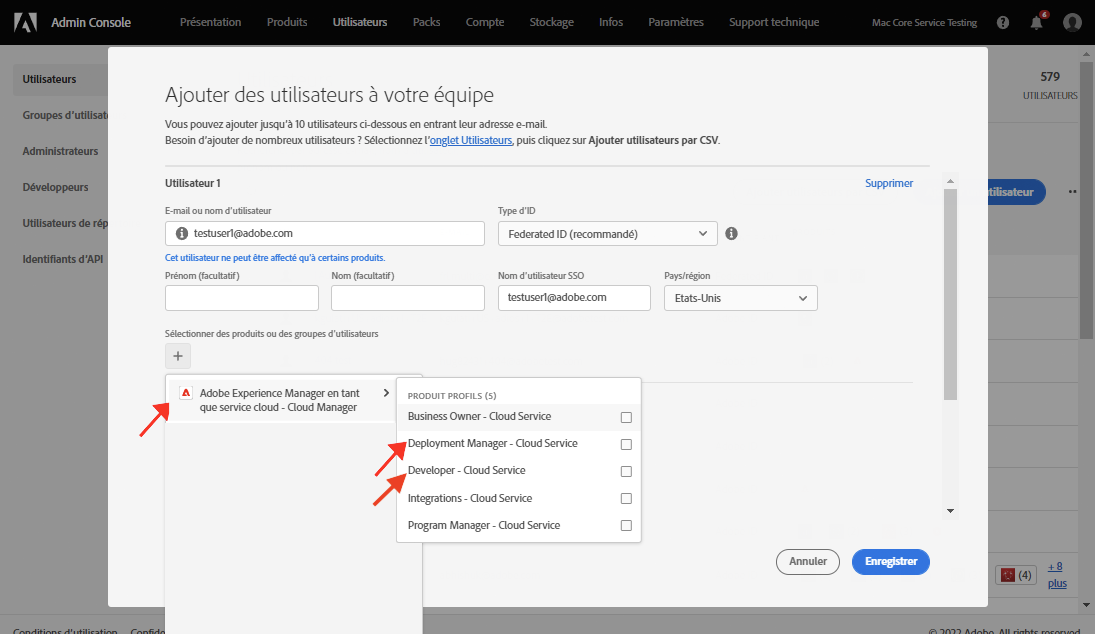Check Business Owner - Cloud Service
This screenshot has width=1095, height=634.
pyautogui.click(x=626, y=418)
